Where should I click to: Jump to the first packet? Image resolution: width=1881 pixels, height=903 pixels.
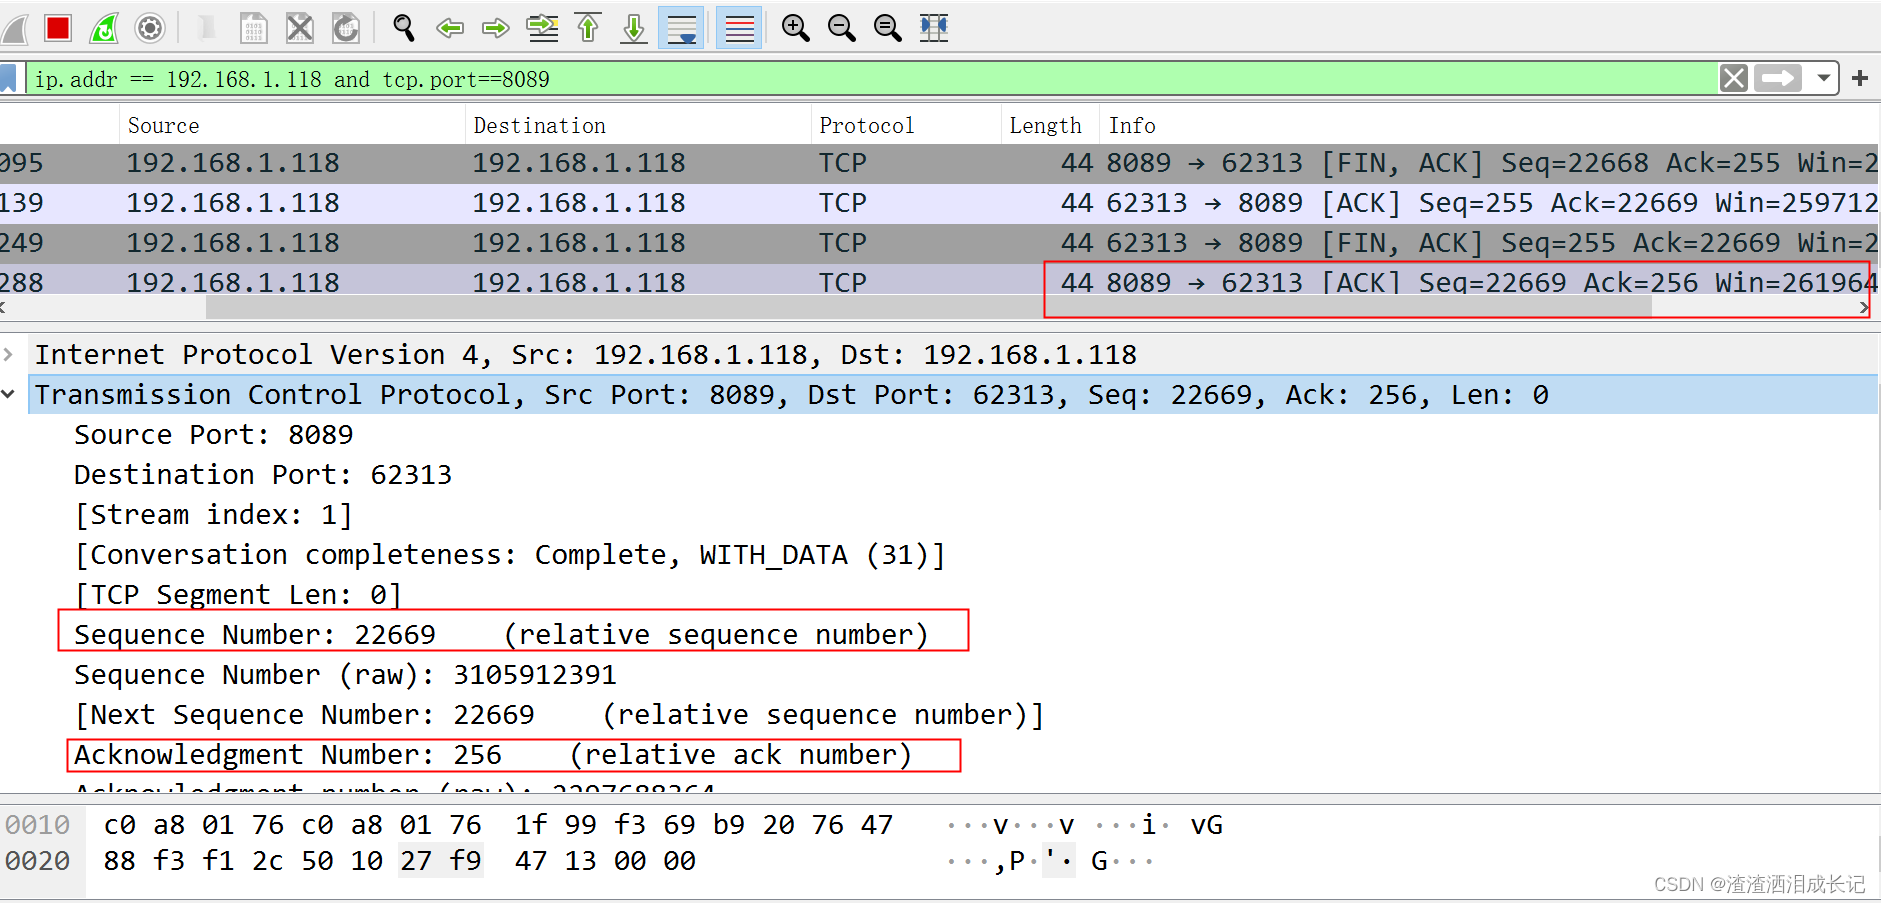[588, 28]
